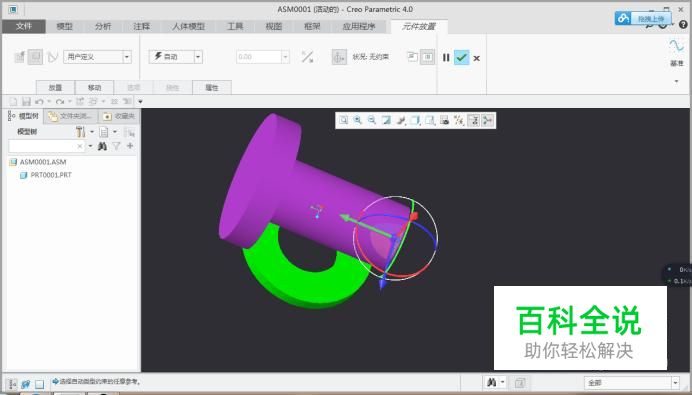Click the model tree filter funnel icon
Image resolution: width=692 pixels, height=395 pixels.
point(117,146)
